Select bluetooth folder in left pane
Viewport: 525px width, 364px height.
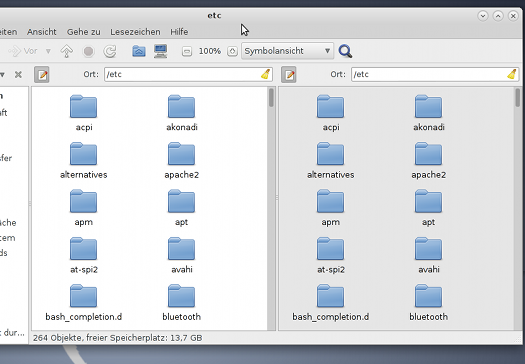(181, 302)
